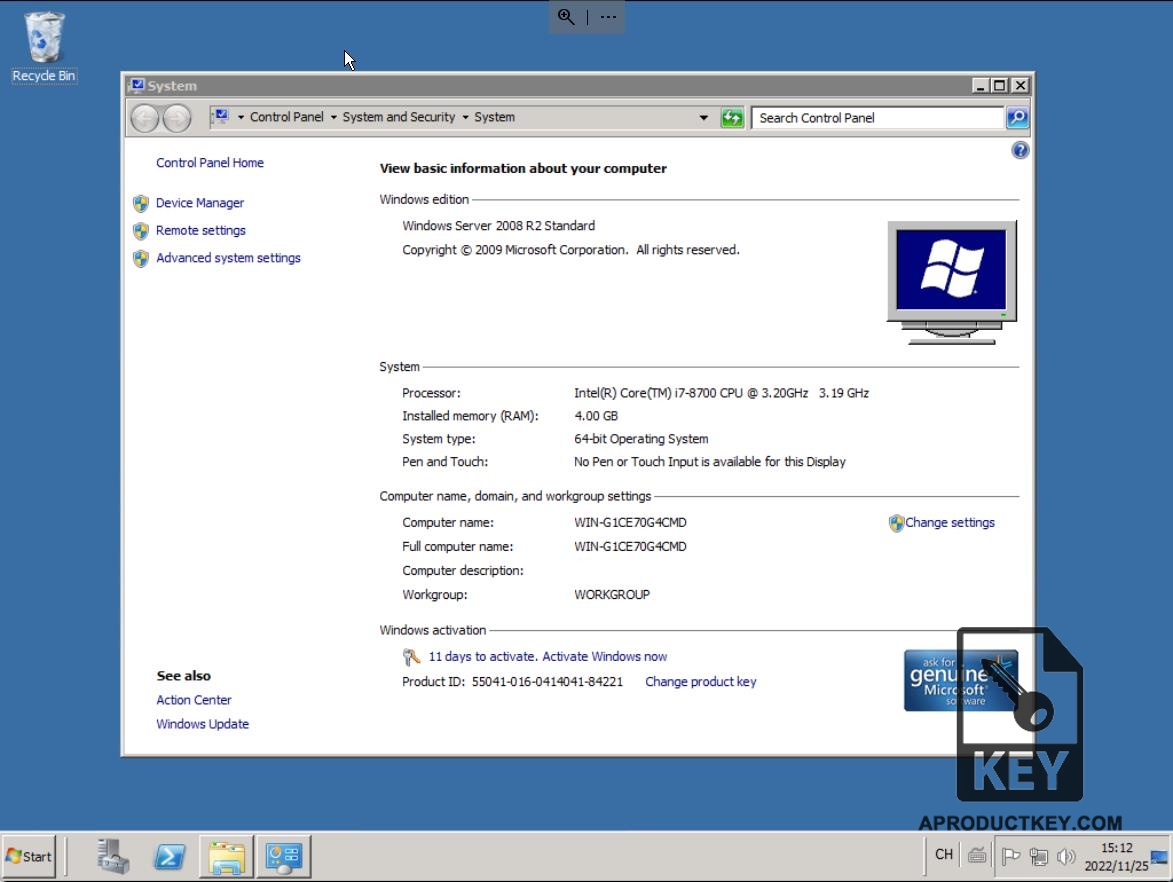This screenshot has height=882, width=1173.
Task: Click the Change settings link
Action: [950, 522]
